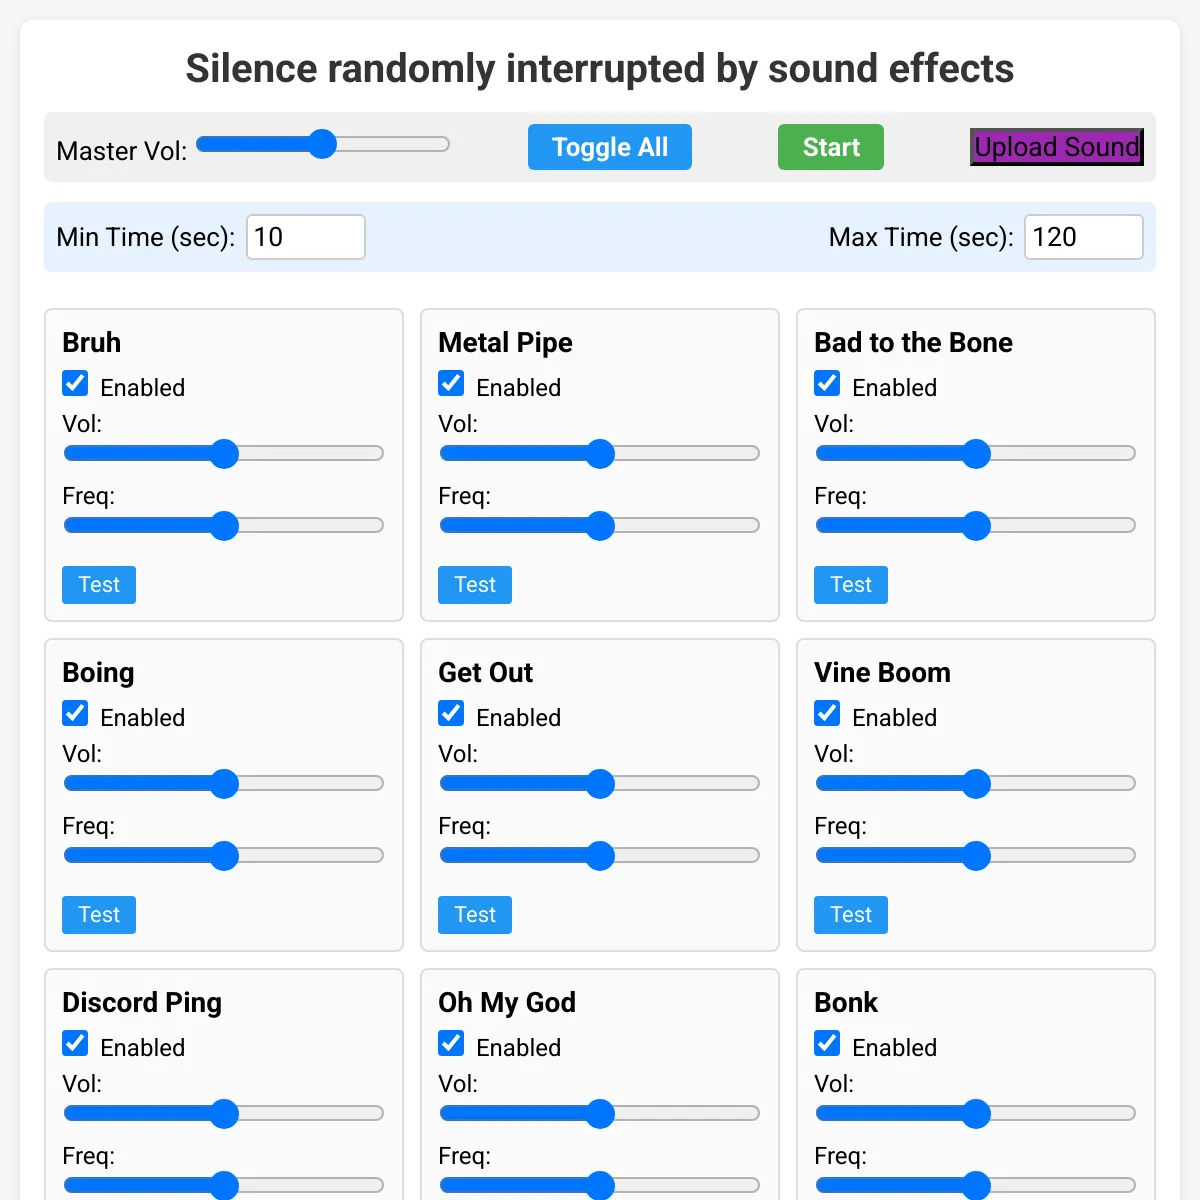Click the Upload Sound button

tap(1056, 147)
